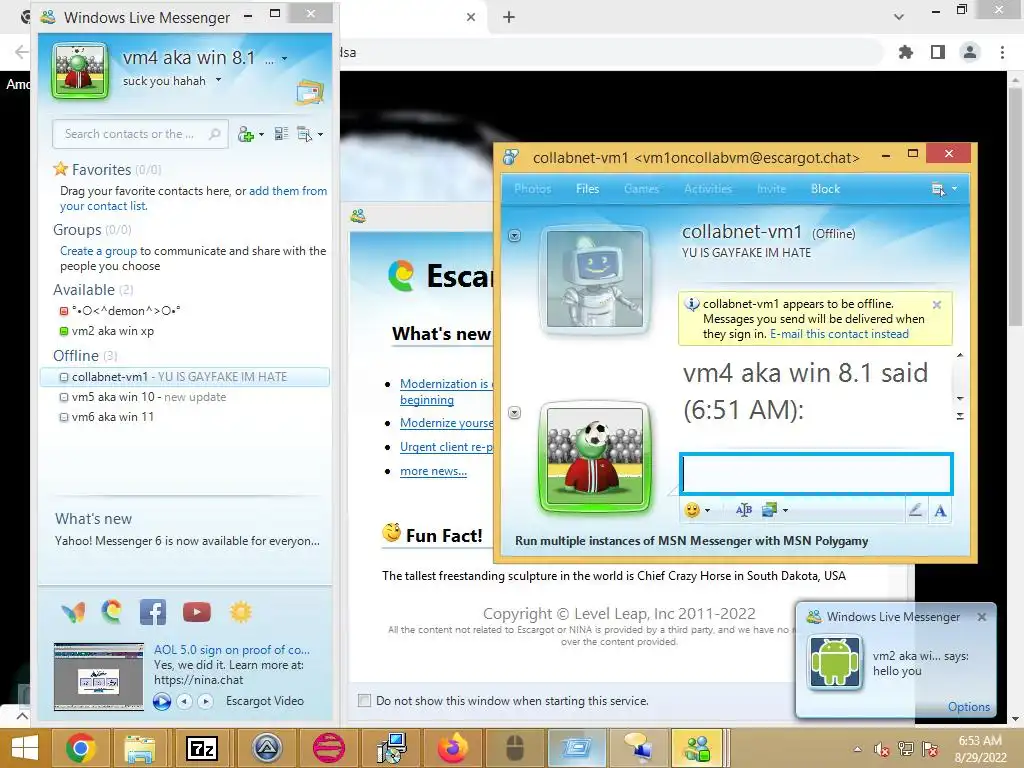1024x768 pixels.
Task: Click Games in chat toolbar
Action: click(641, 189)
